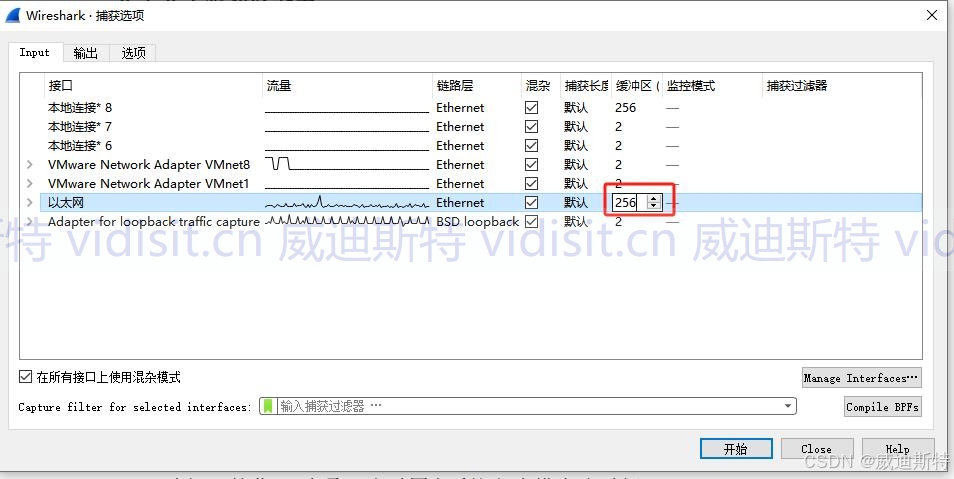
Task: Sort by the 接口 column header
Action: tap(154, 86)
